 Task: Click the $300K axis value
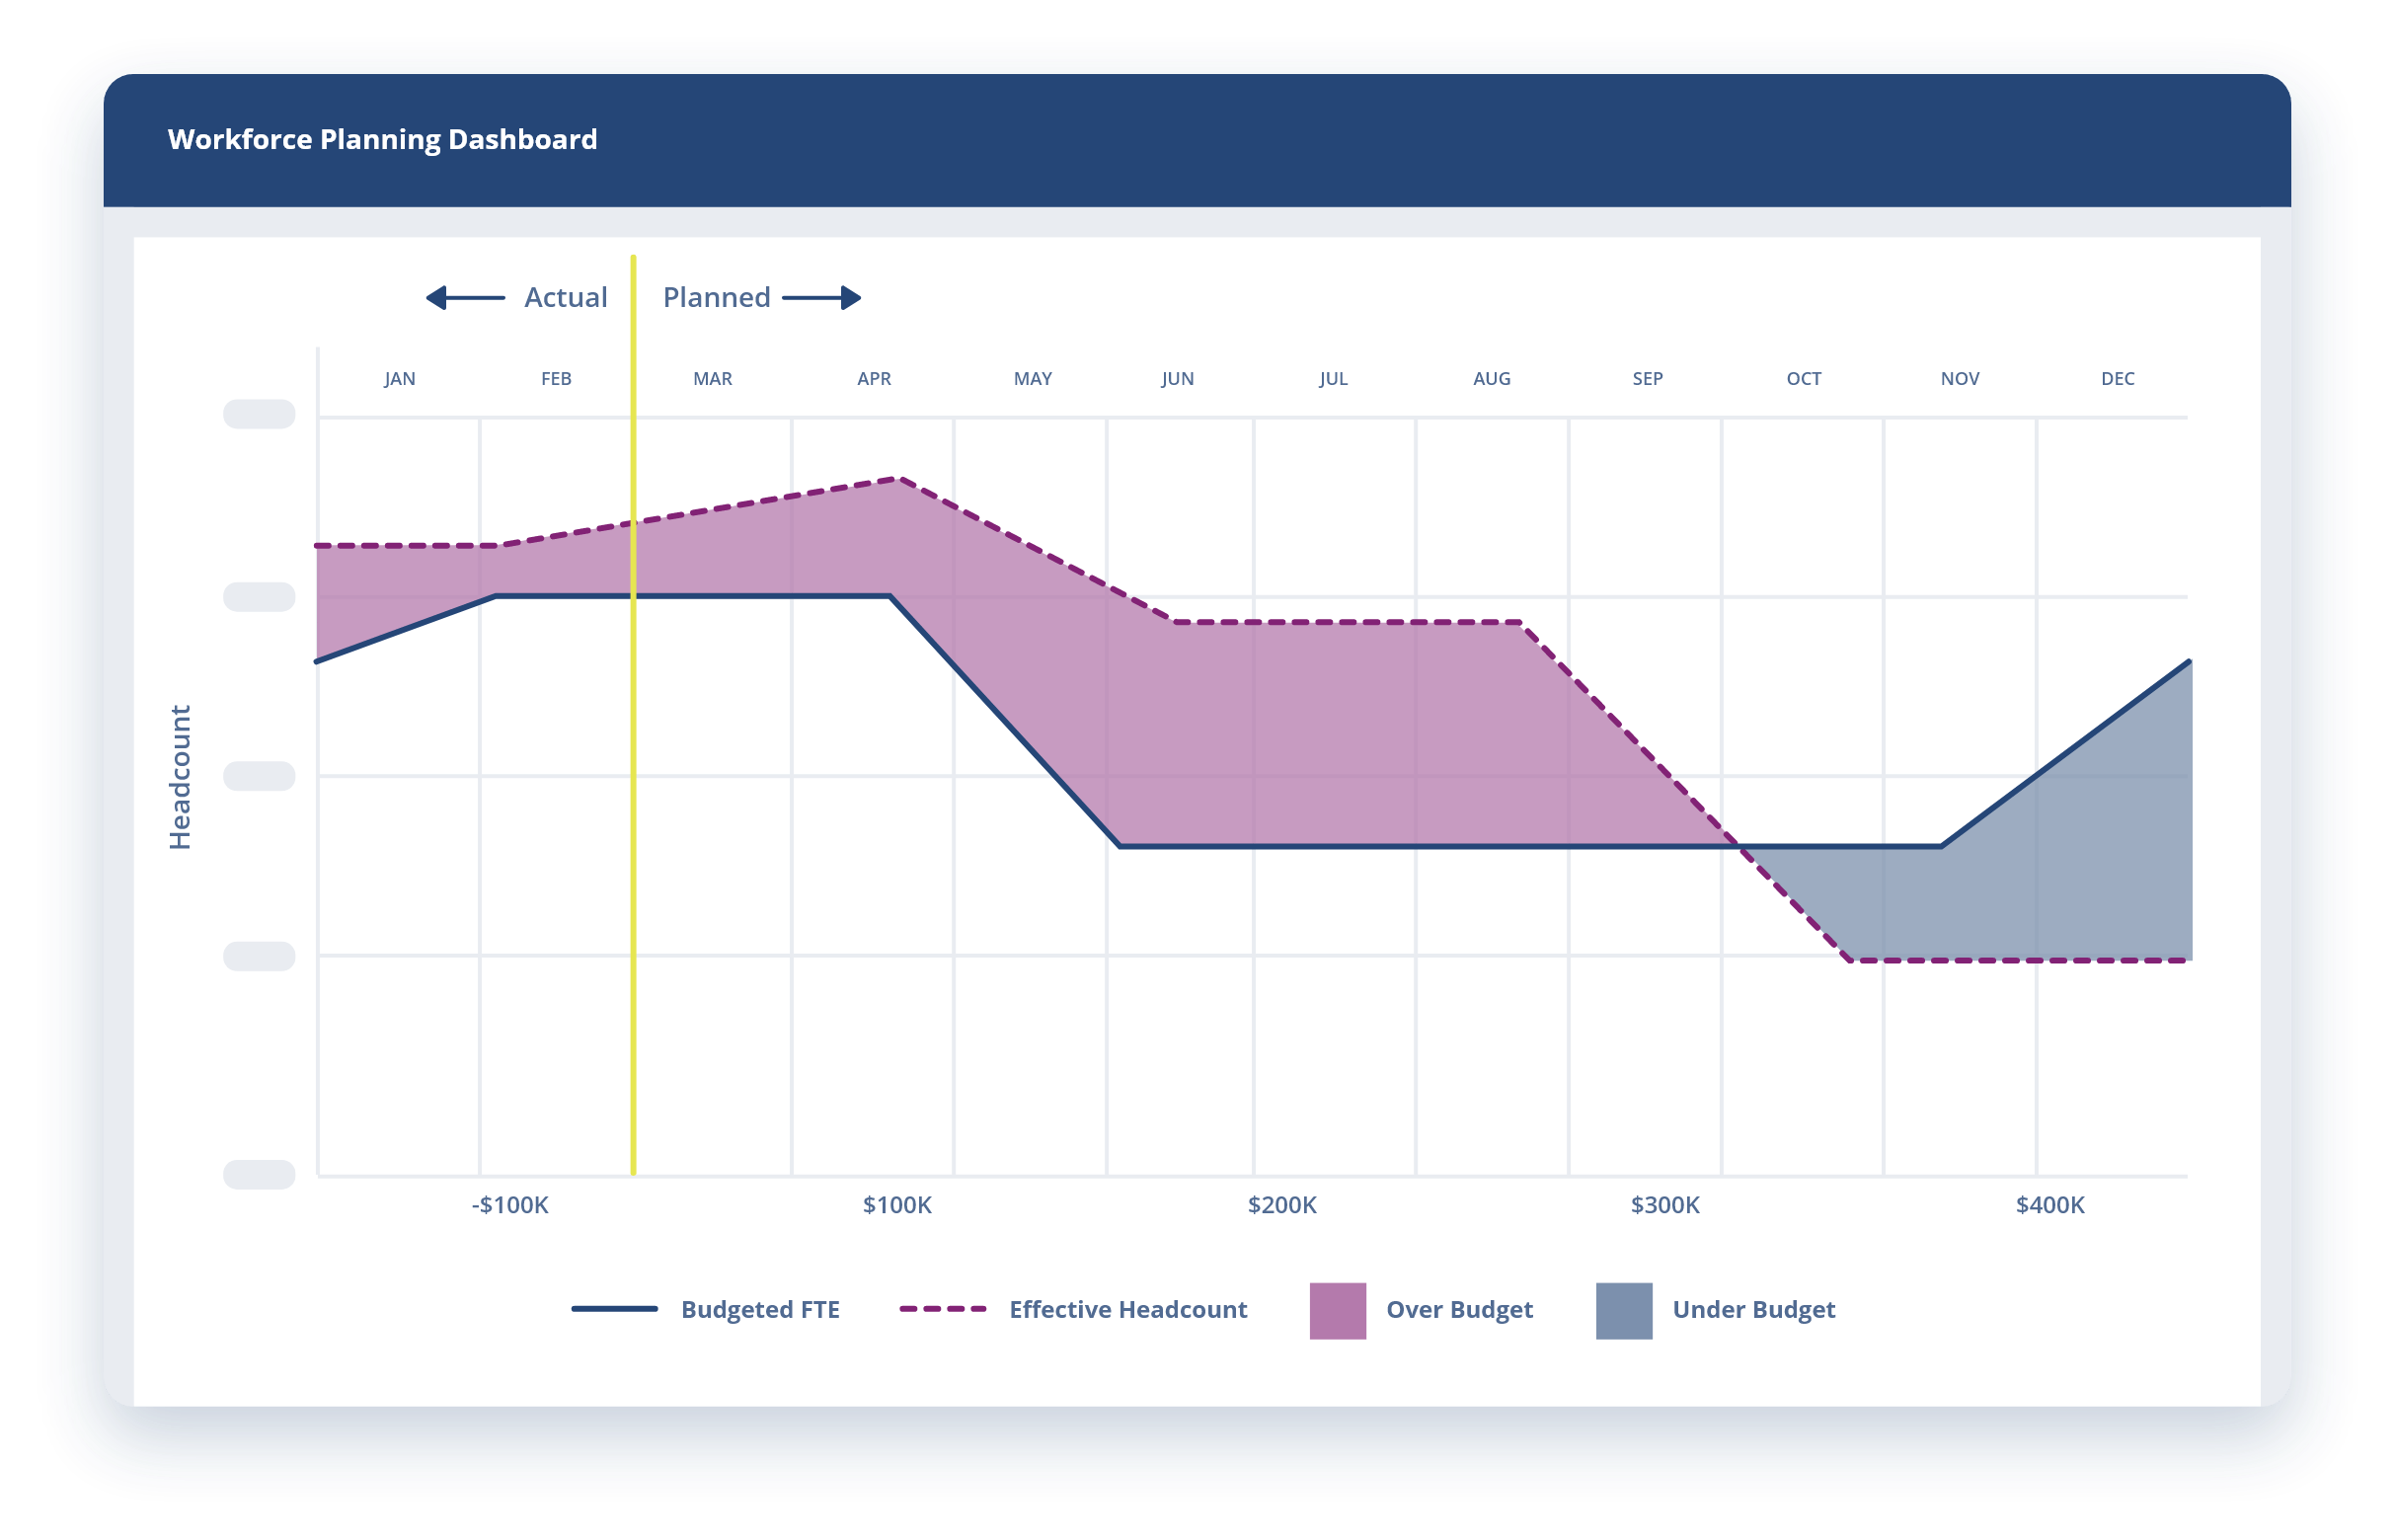[x=1665, y=1205]
